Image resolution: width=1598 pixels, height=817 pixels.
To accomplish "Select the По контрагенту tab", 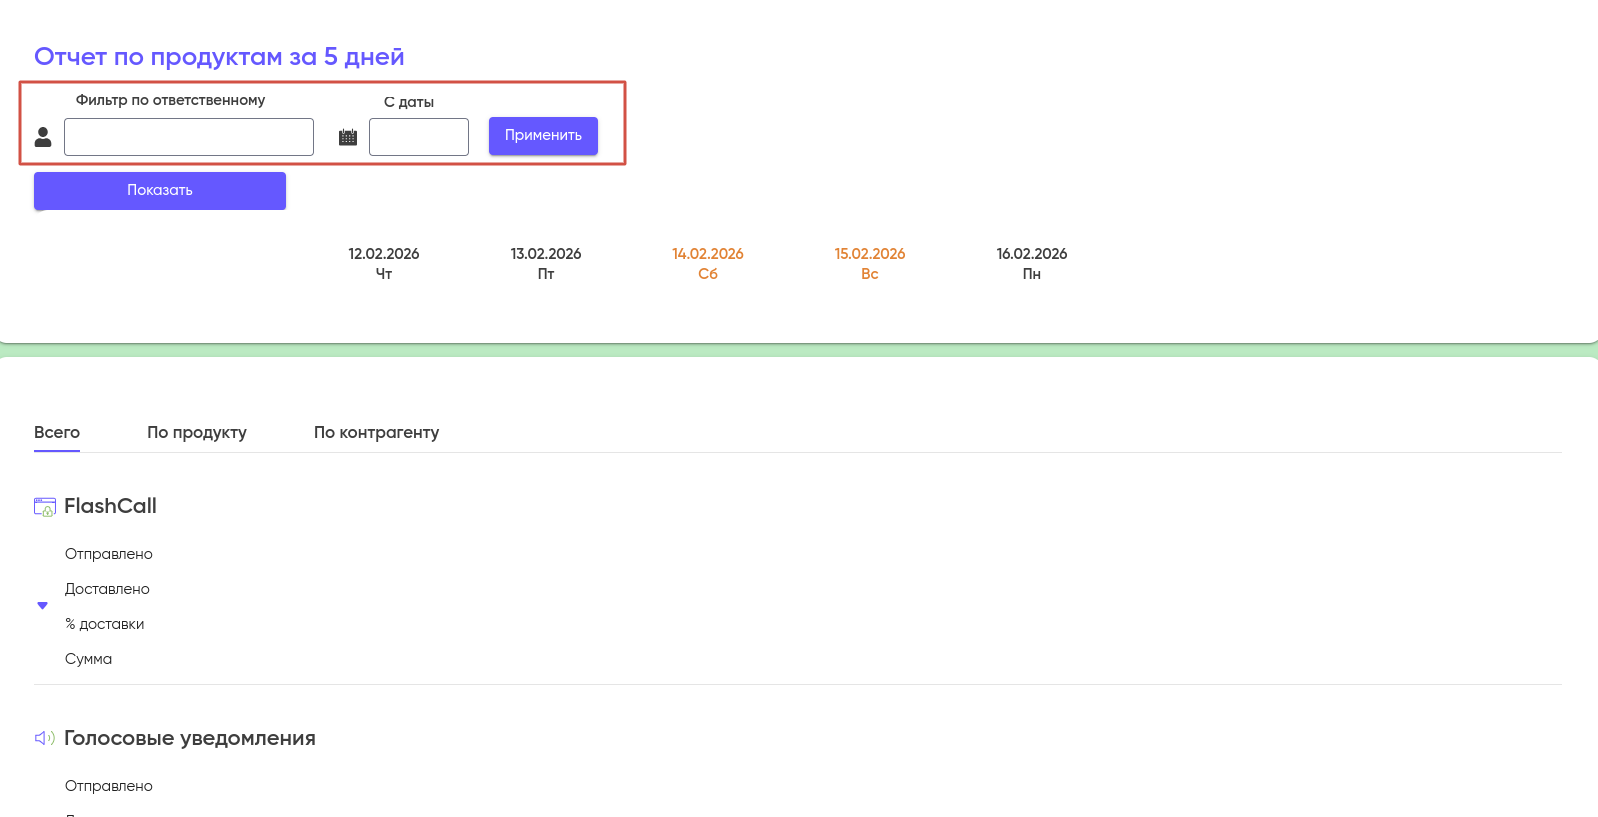I will (x=376, y=432).
